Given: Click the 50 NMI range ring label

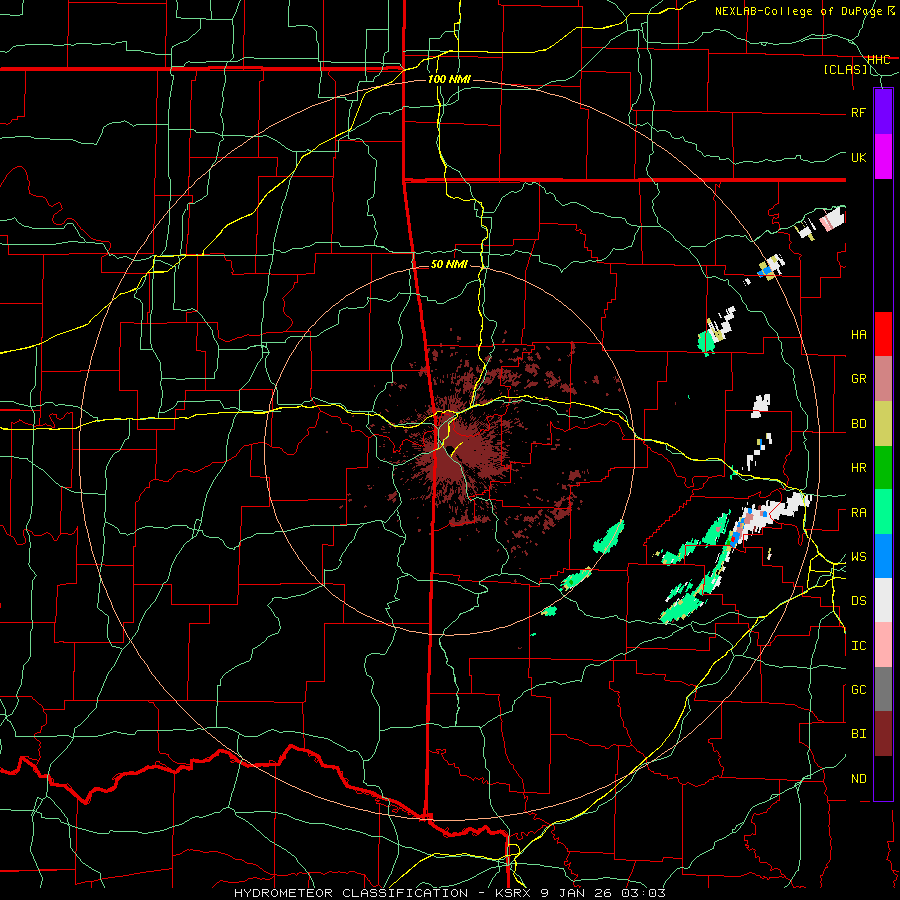Looking at the screenshot, I should point(449,265).
